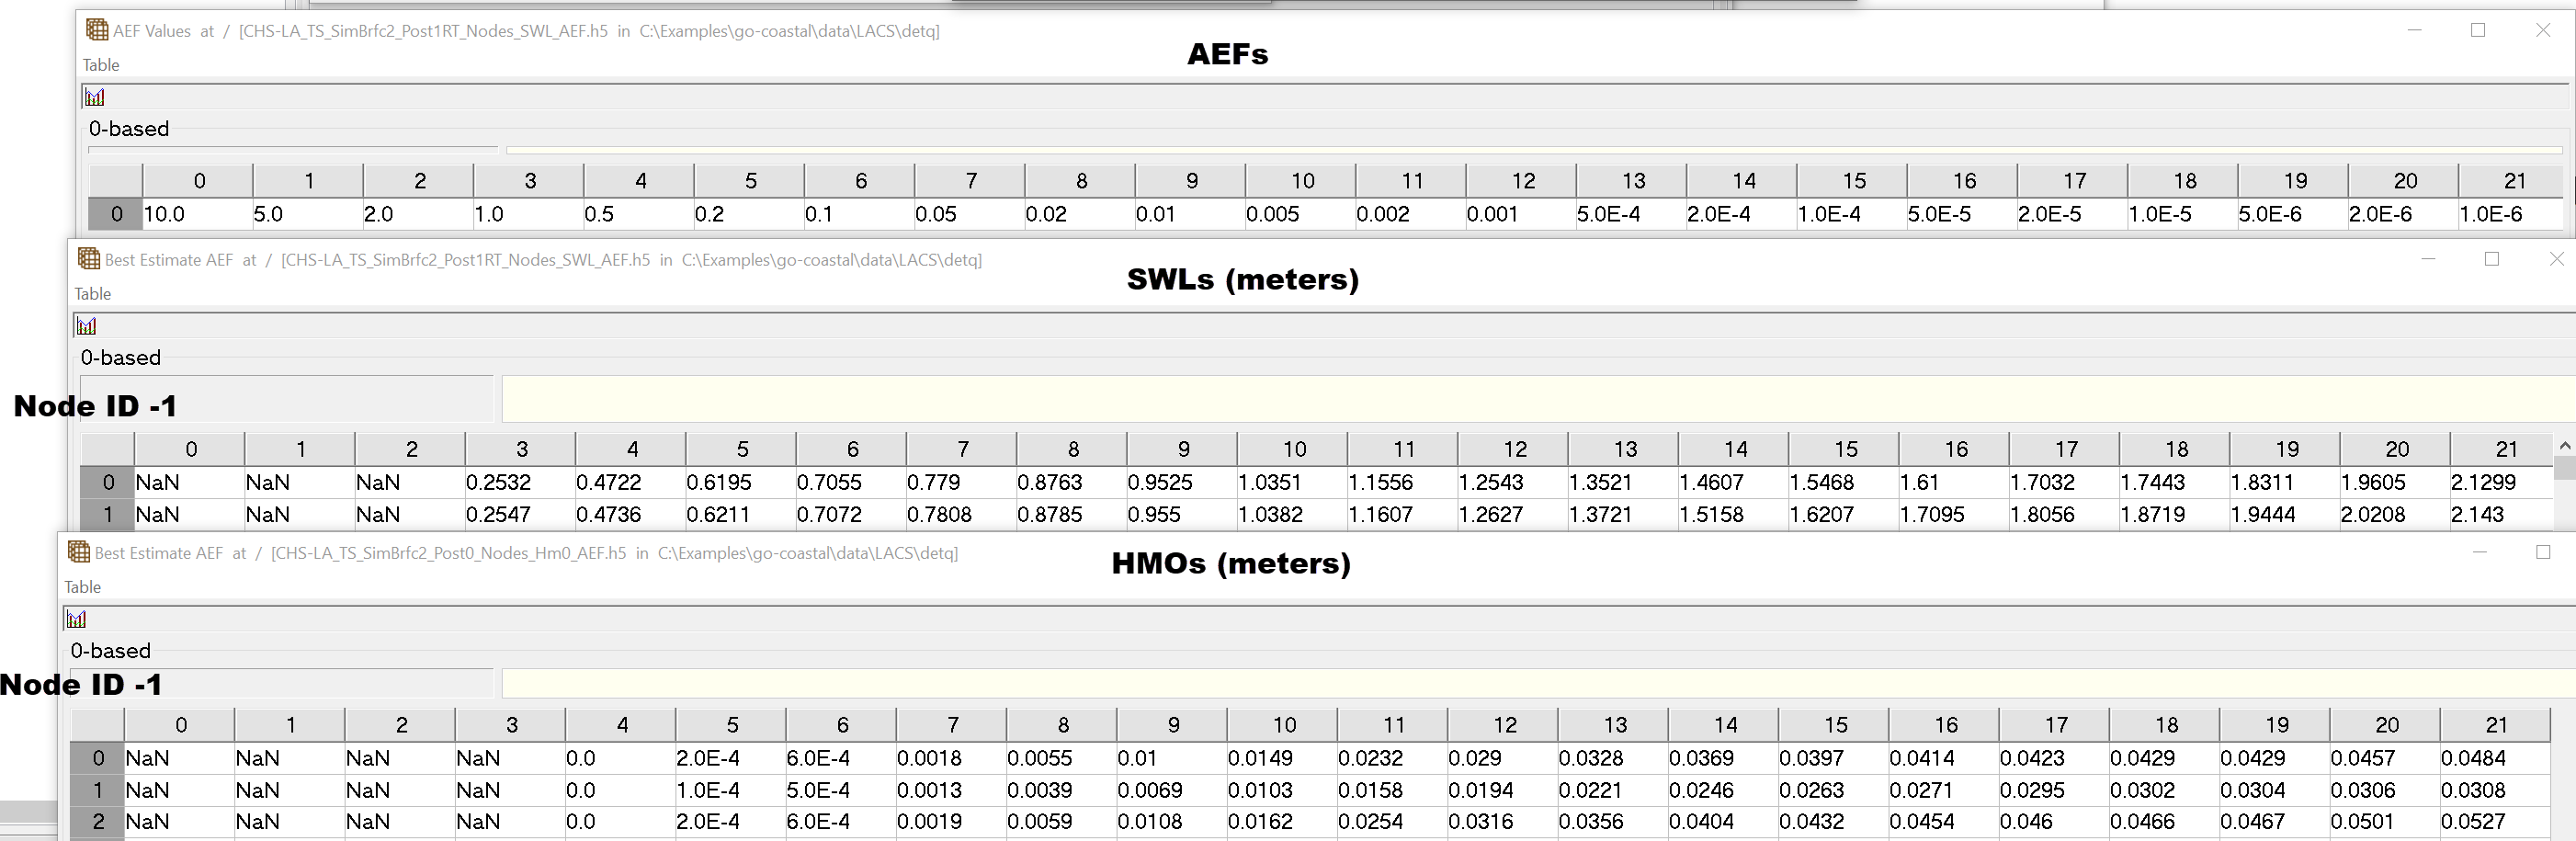Image resolution: width=2576 pixels, height=841 pixels.
Task: Click table icon in AEF Values title bar
Action: [x=97, y=30]
